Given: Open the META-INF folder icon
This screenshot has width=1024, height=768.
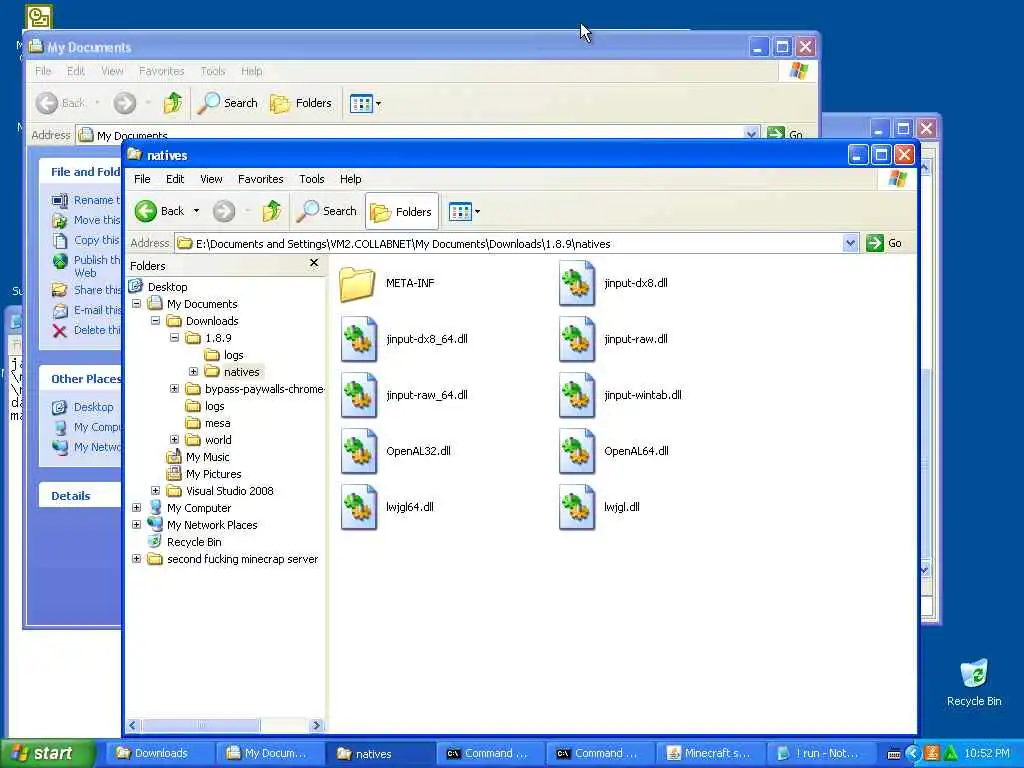Looking at the screenshot, I should pyautogui.click(x=357, y=283).
